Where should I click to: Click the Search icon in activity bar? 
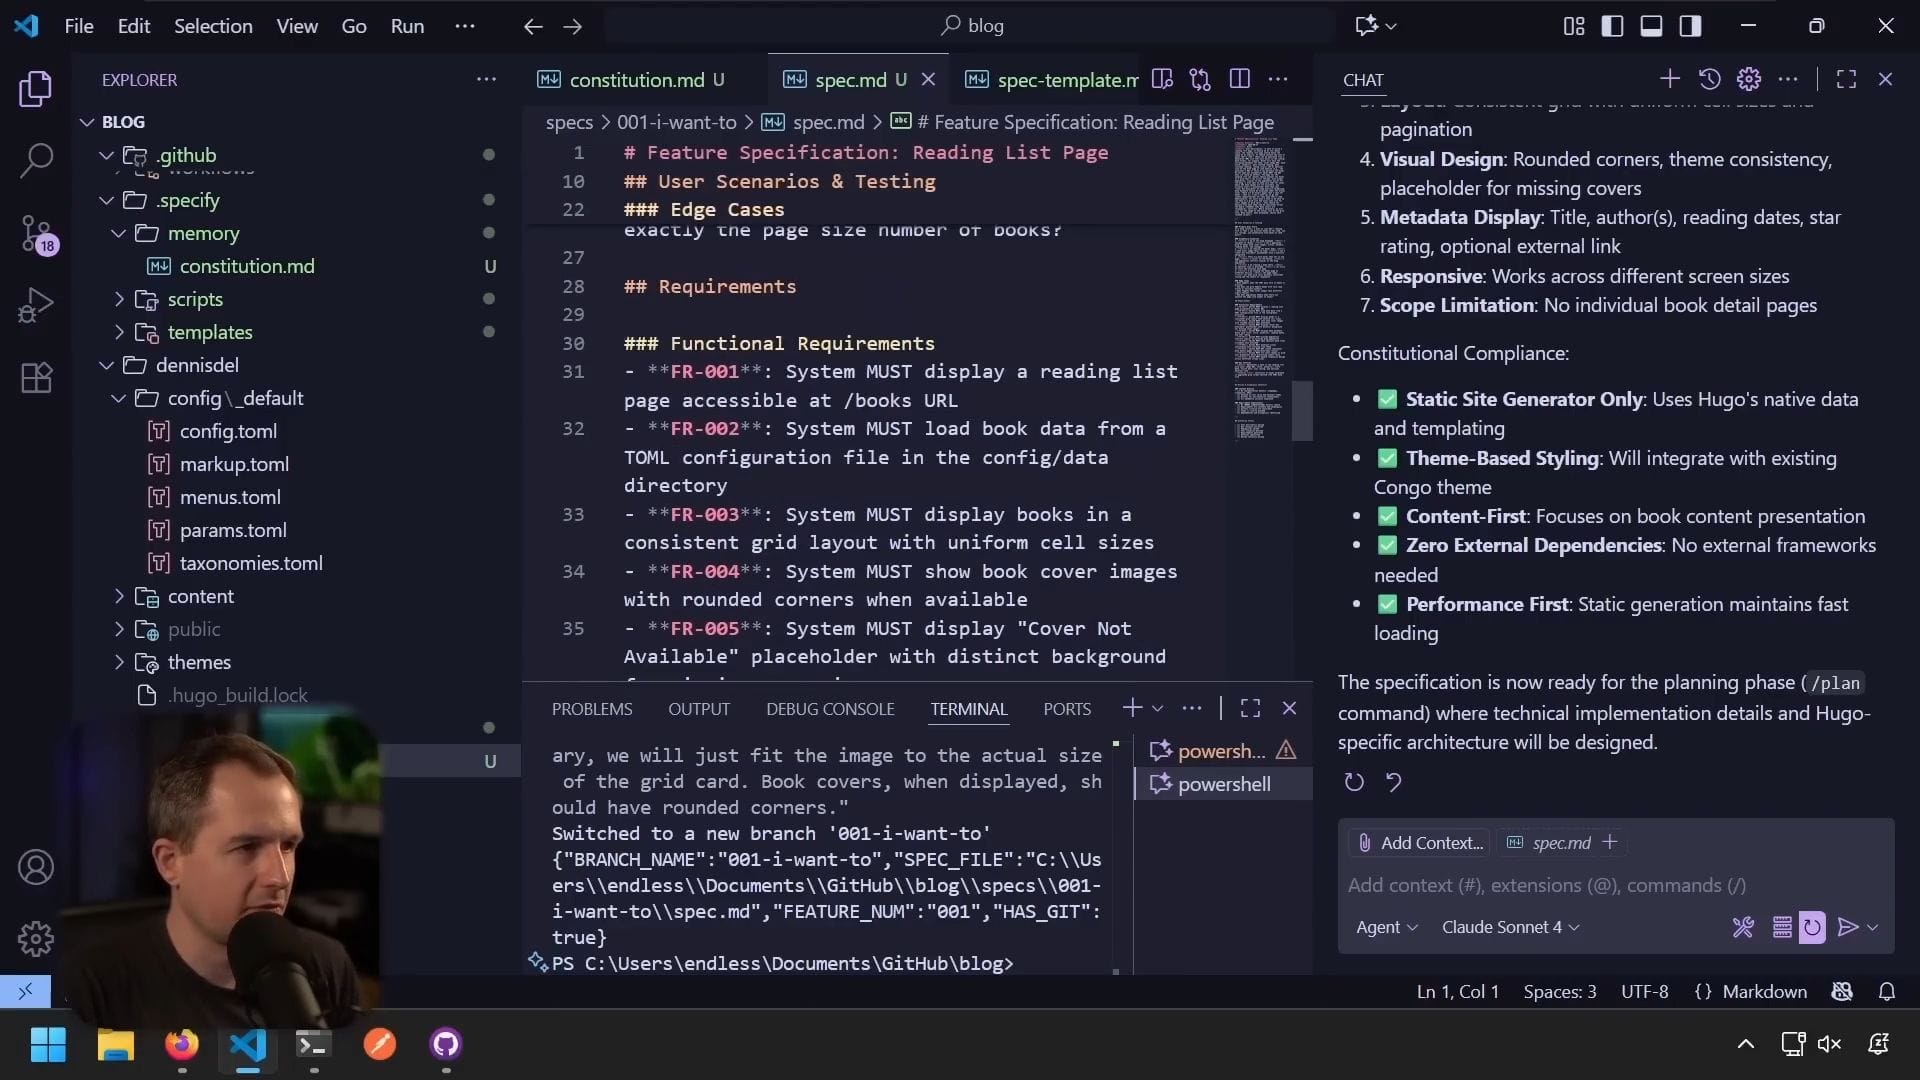(36, 160)
